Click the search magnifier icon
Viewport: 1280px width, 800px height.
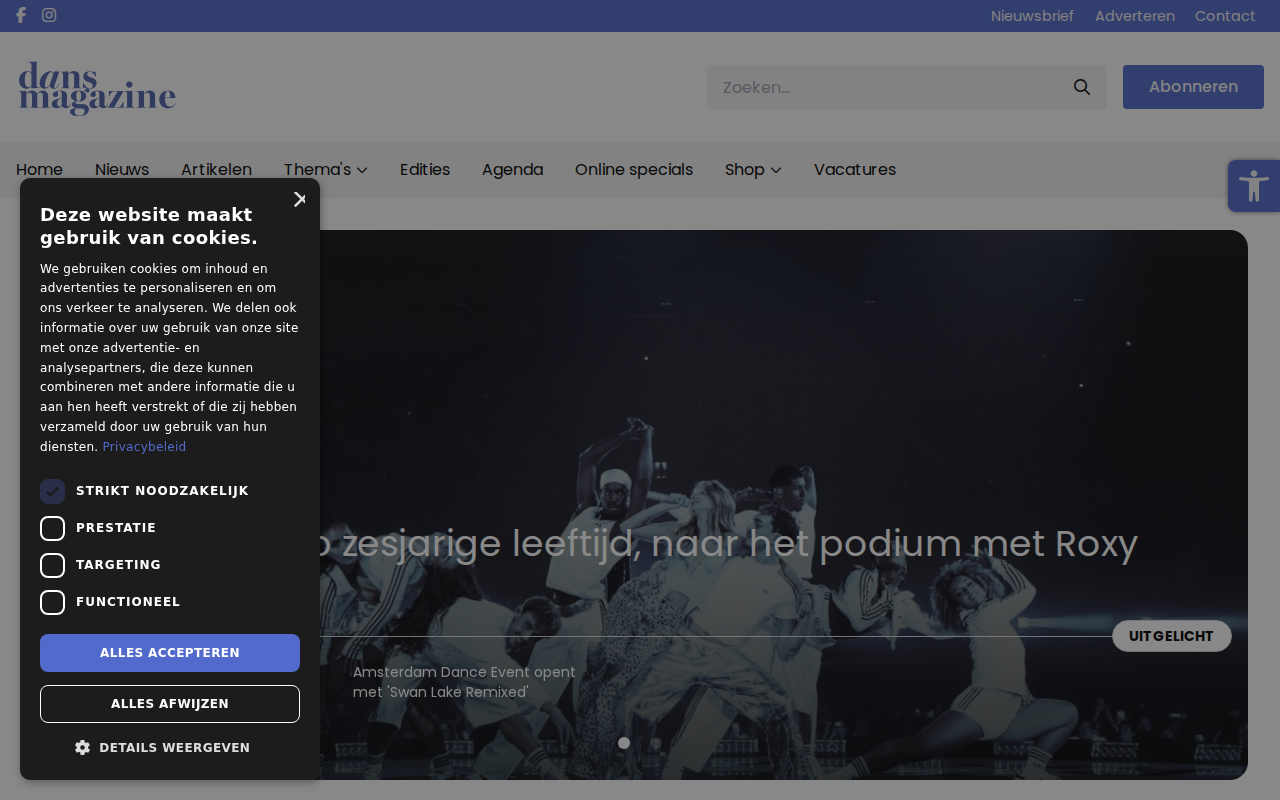[x=1082, y=87]
